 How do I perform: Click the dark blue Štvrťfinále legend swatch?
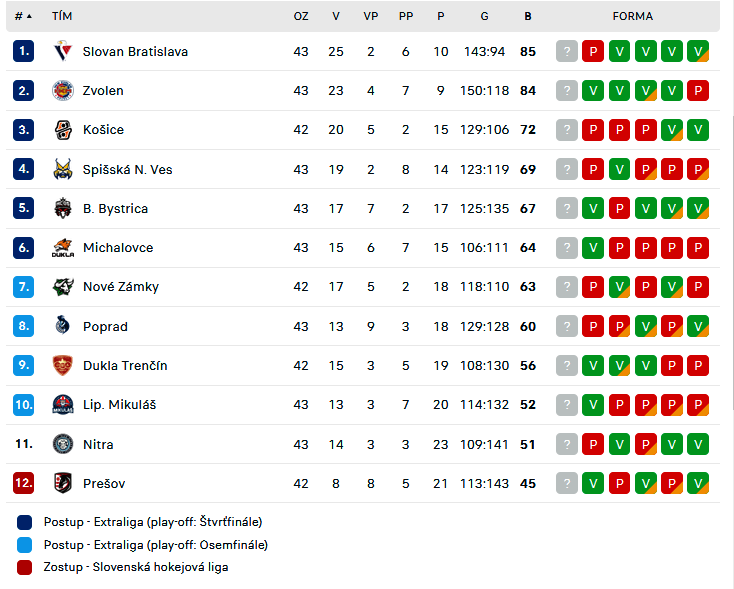[x=24, y=522]
